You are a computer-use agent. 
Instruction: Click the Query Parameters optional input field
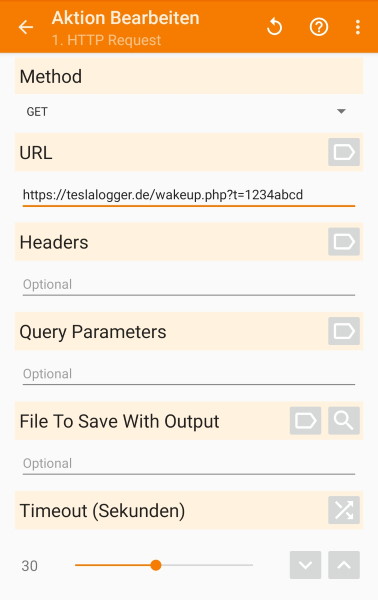pyautogui.click(x=189, y=374)
